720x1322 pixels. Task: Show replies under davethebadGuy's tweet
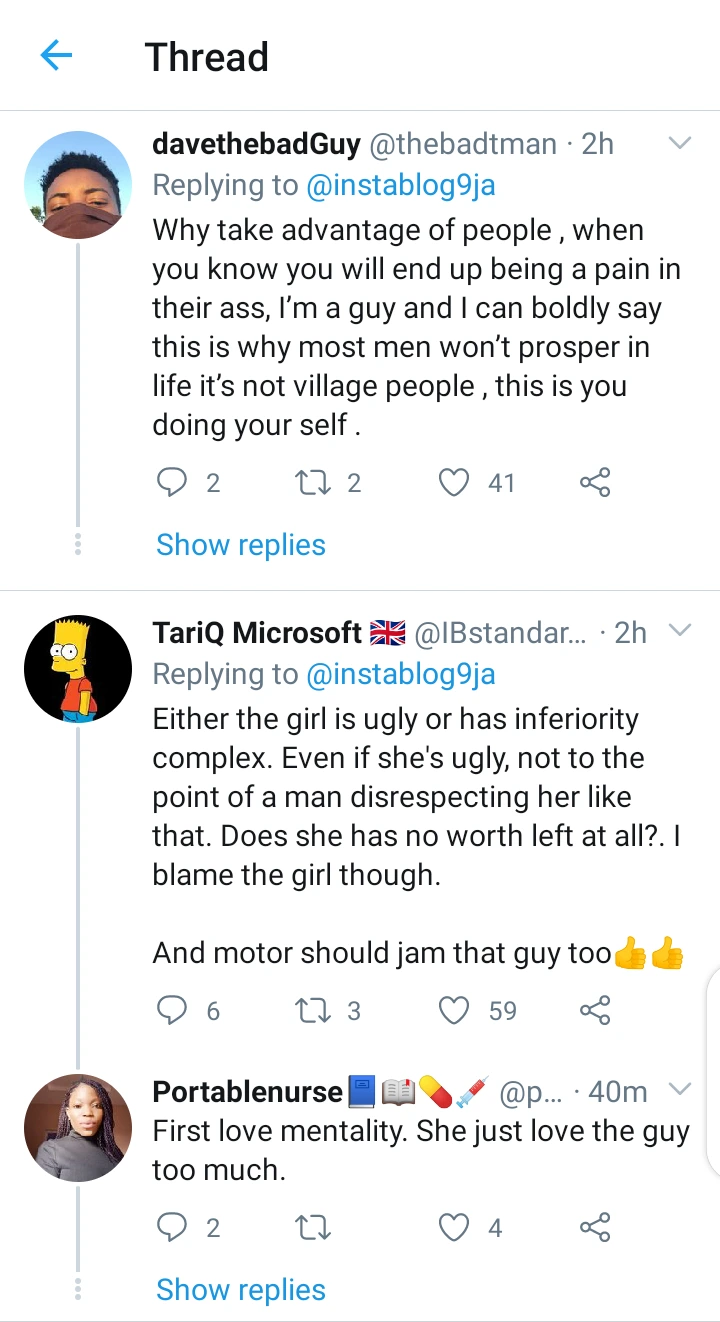tap(241, 545)
